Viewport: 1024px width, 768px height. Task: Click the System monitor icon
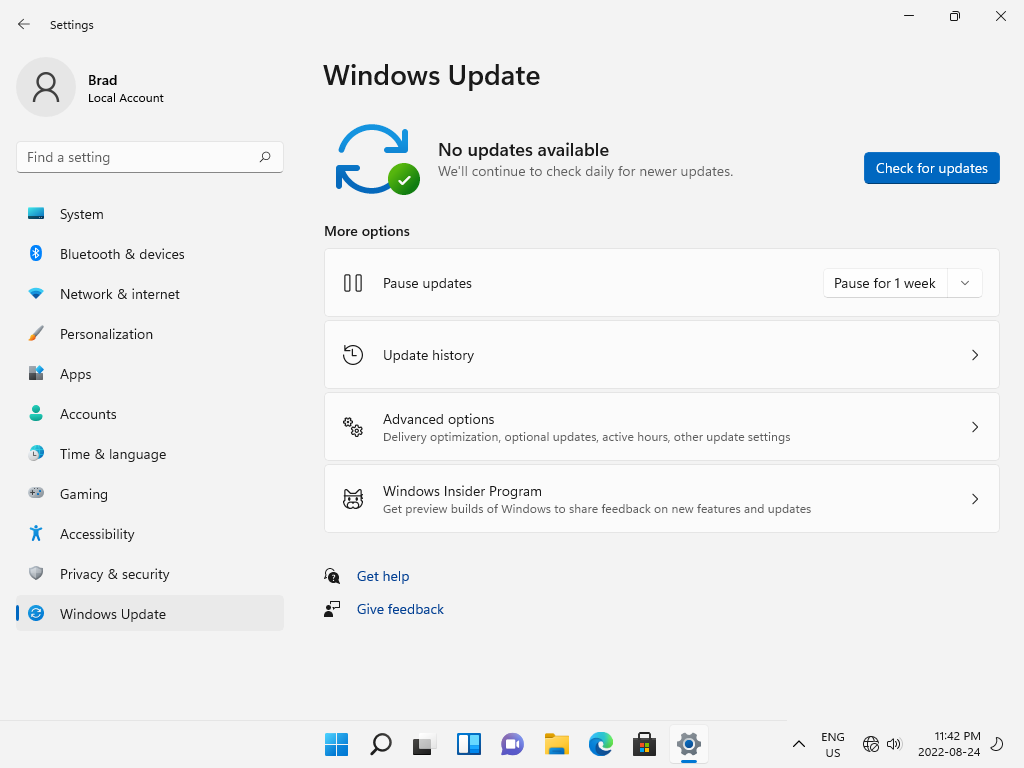coord(36,214)
